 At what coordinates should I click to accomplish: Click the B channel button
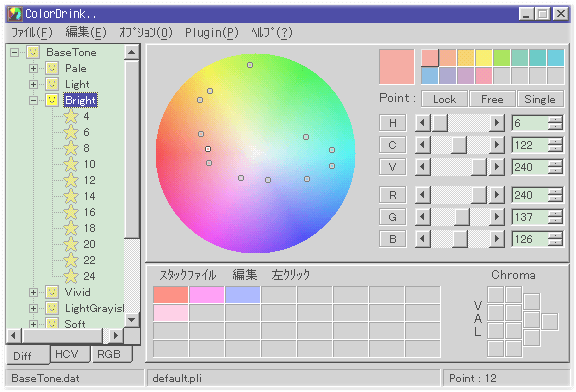click(393, 239)
